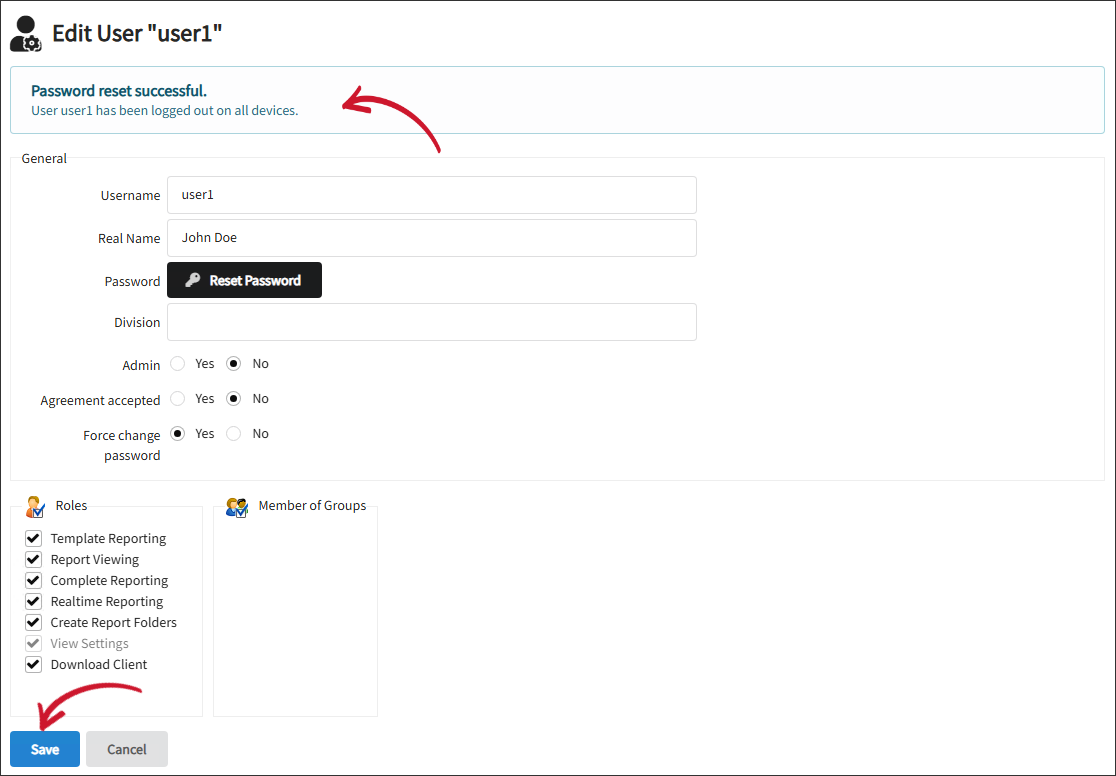
Task: Click the Agreement accepted label
Action: point(100,400)
